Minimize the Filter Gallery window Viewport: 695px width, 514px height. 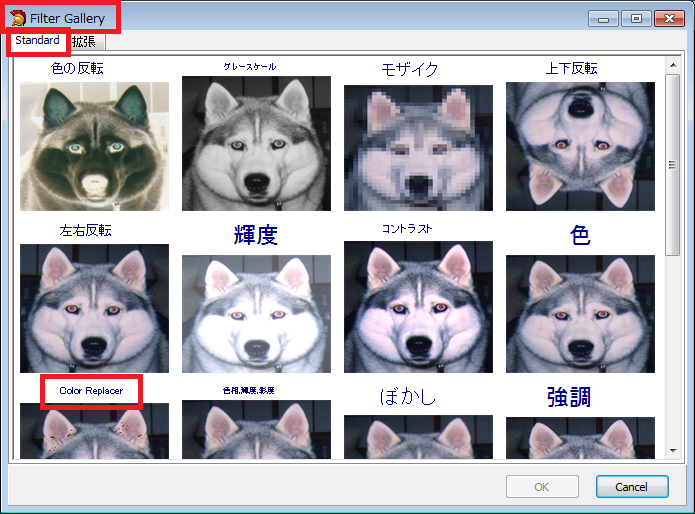point(603,19)
